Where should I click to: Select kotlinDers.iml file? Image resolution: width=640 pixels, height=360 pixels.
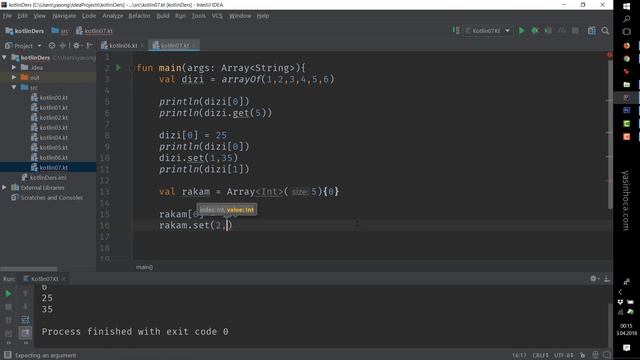[44, 178]
